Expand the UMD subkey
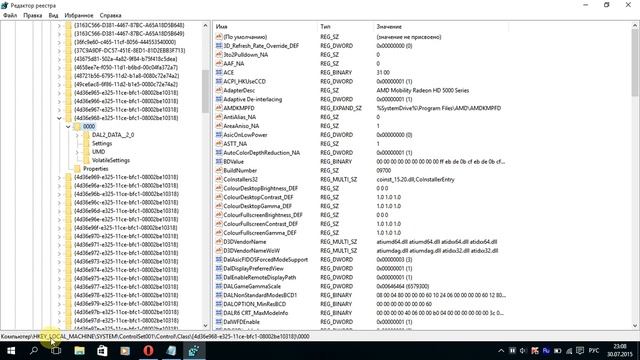640x360 pixels. pos(77,152)
